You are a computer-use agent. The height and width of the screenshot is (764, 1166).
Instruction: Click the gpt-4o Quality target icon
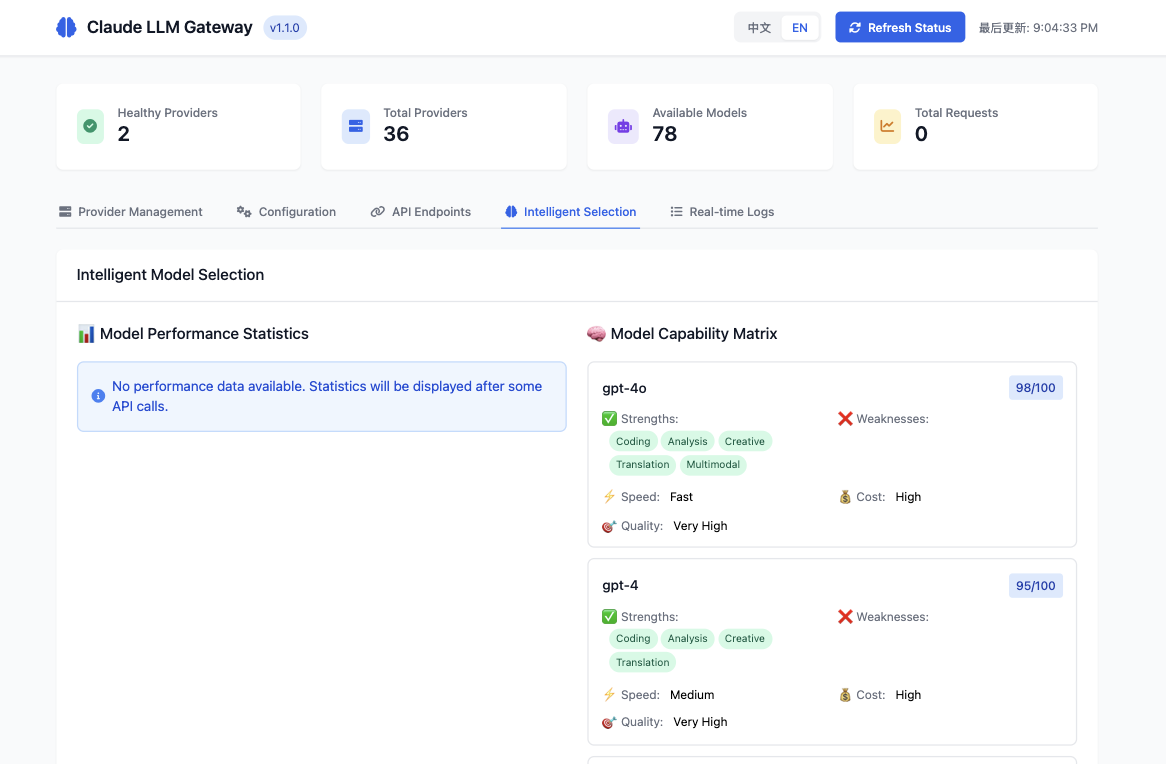pyautogui.click(x=609, y=526)
